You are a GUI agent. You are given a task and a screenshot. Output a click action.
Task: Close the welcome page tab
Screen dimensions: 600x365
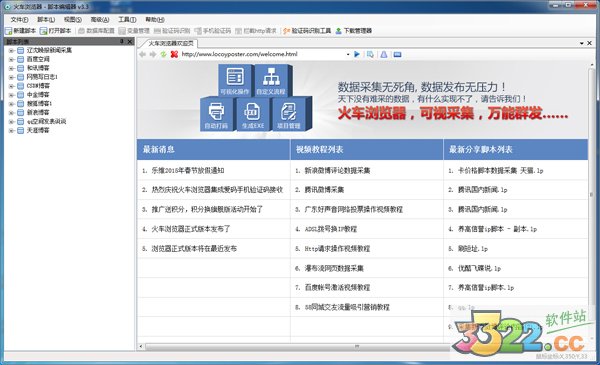pos(590,43)
